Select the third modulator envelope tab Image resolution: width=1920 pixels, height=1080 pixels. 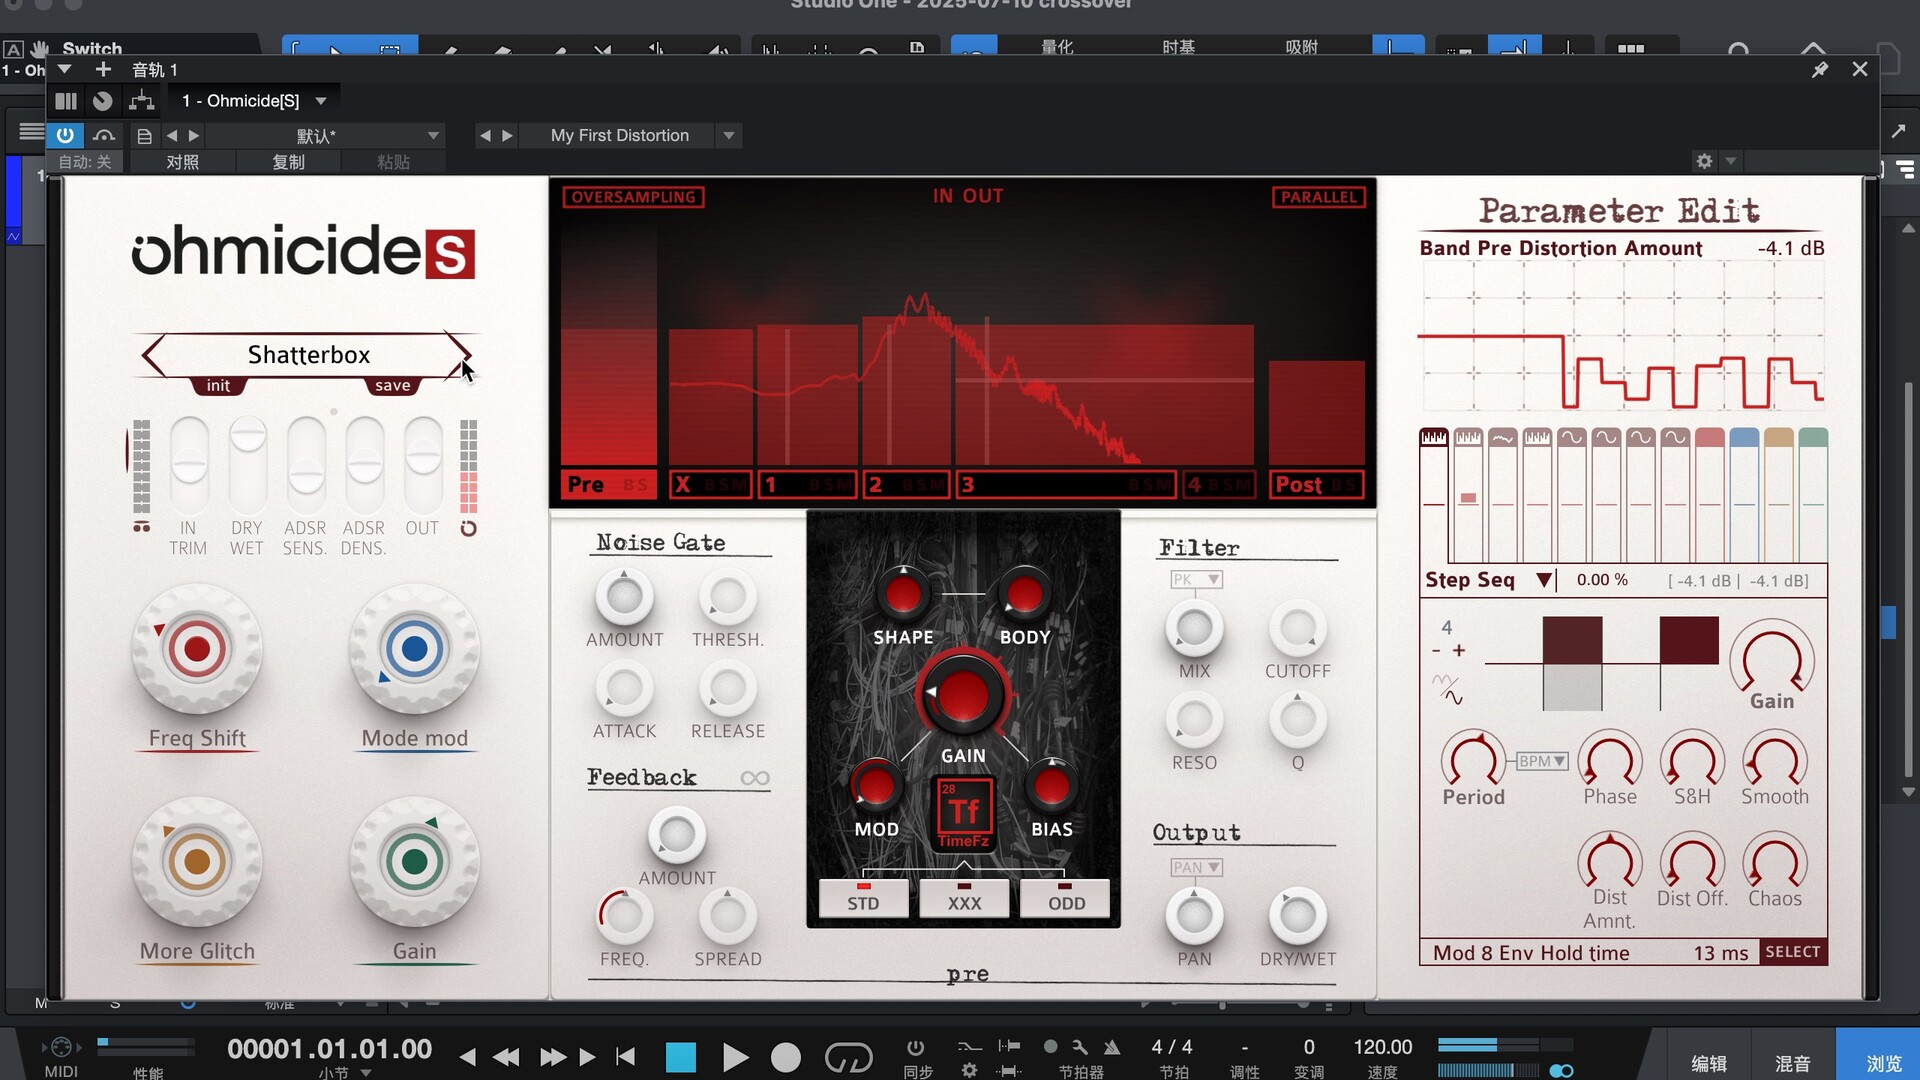pos(1502,438)
